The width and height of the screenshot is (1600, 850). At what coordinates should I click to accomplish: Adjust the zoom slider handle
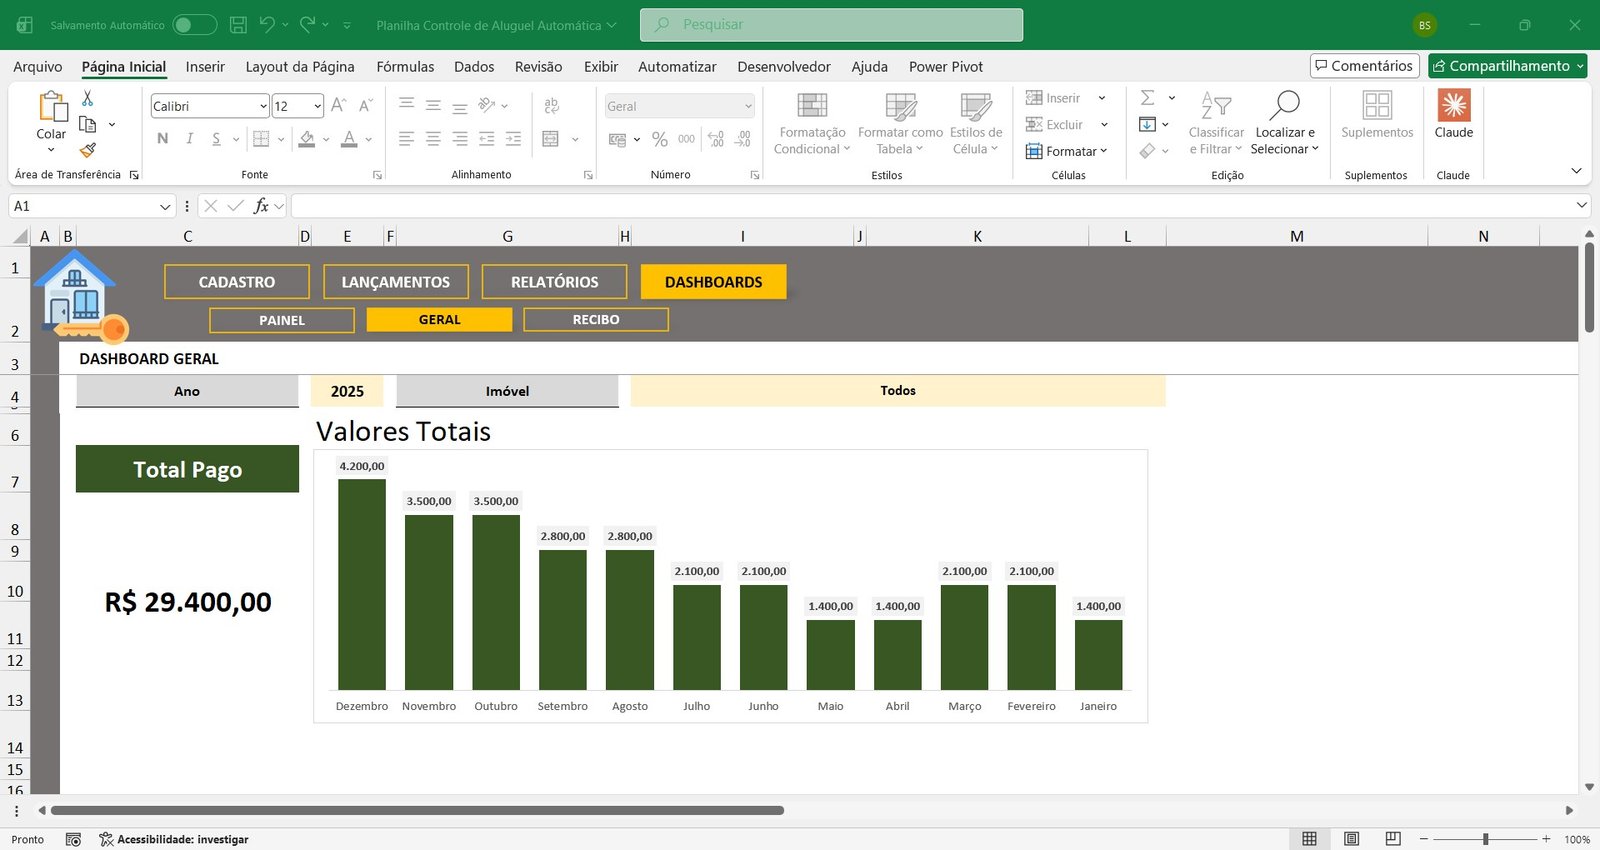click(1486, 839)
